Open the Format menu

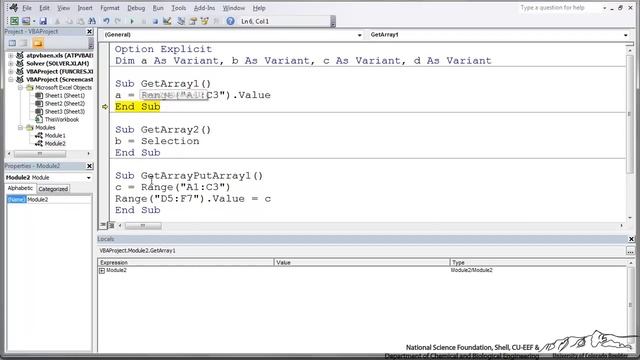(x=110, y=8)
